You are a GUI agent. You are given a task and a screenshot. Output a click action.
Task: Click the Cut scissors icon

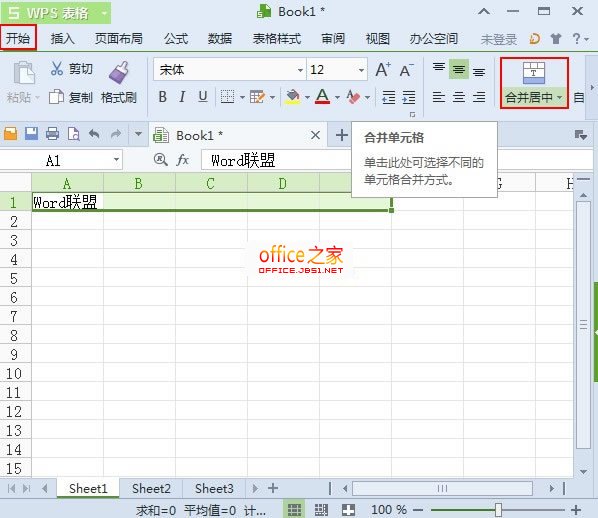coord(57,69)
